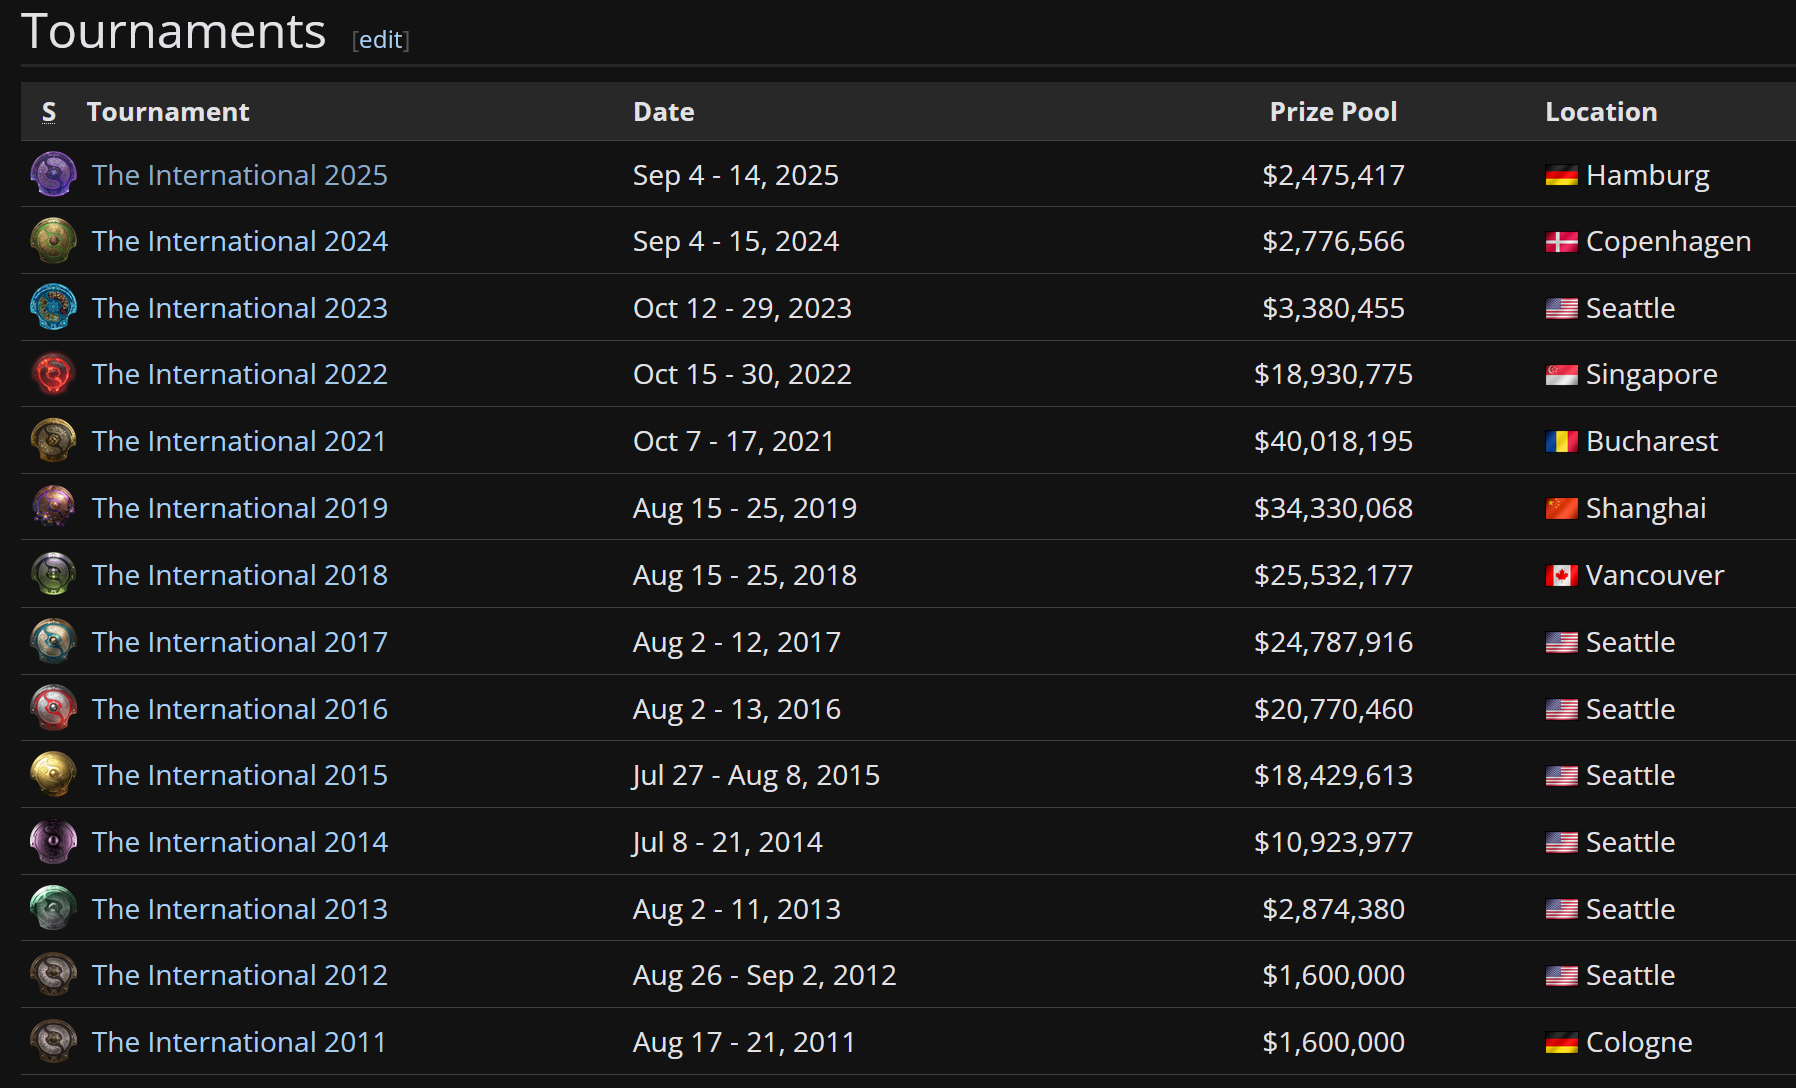This screenshot has height=1088, width=1796.
Task: Open The International 2021 tournament page
Action: pos(238,442)
